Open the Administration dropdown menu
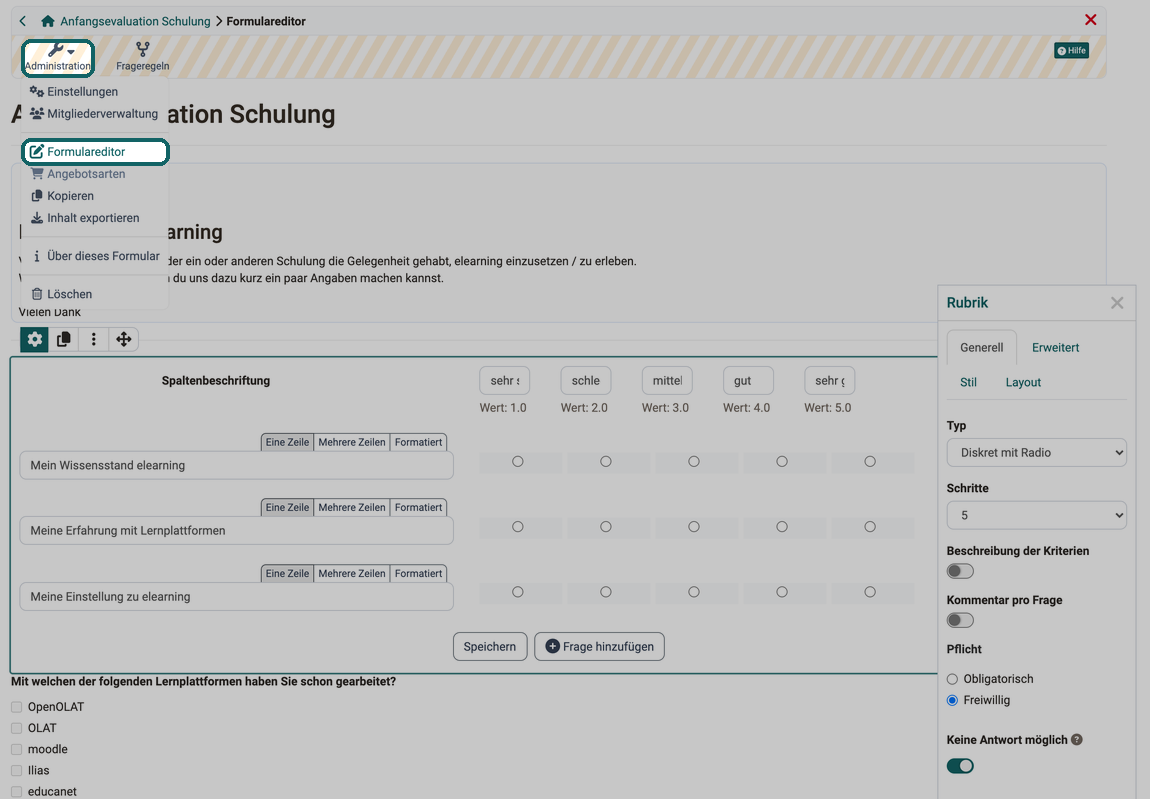Image resolution: width=1150 pixels, height=799 pixels. coord(57,57)
